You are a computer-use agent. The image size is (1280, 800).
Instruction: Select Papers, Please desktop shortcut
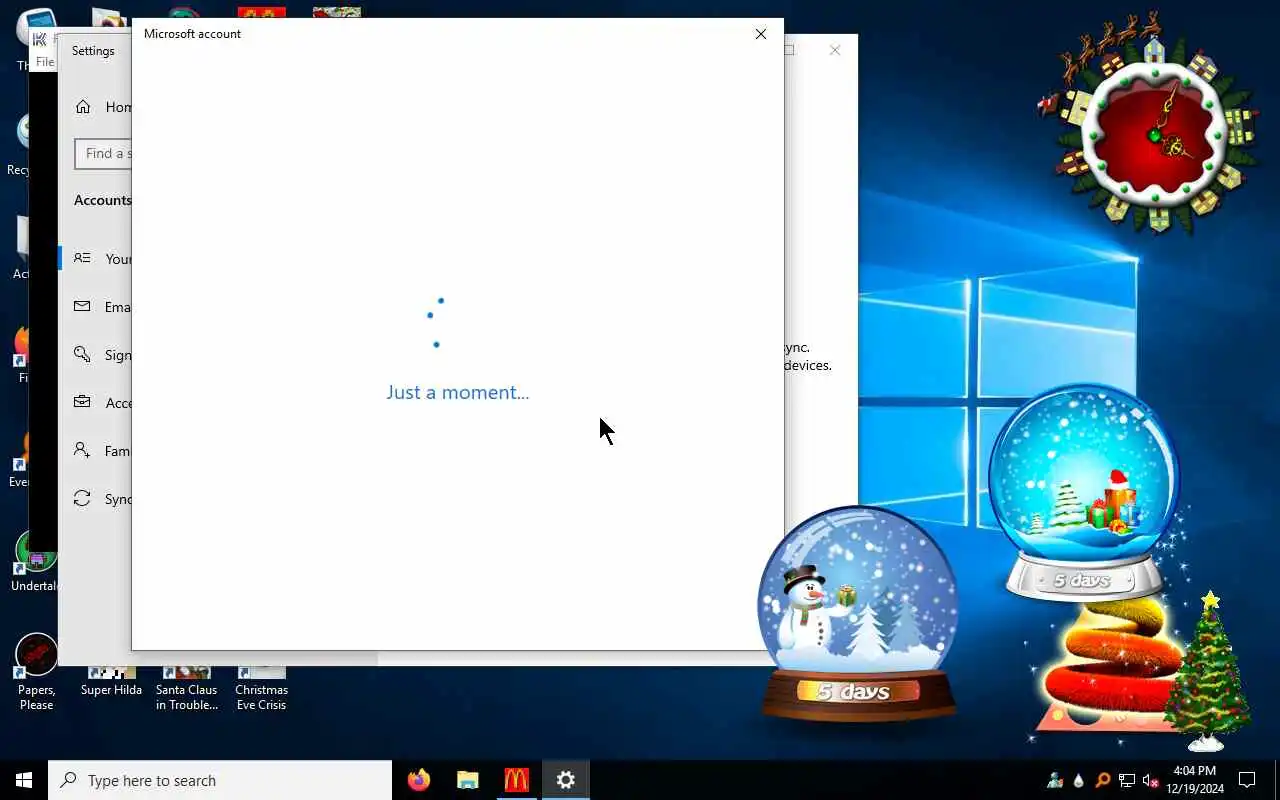[36, 670]
